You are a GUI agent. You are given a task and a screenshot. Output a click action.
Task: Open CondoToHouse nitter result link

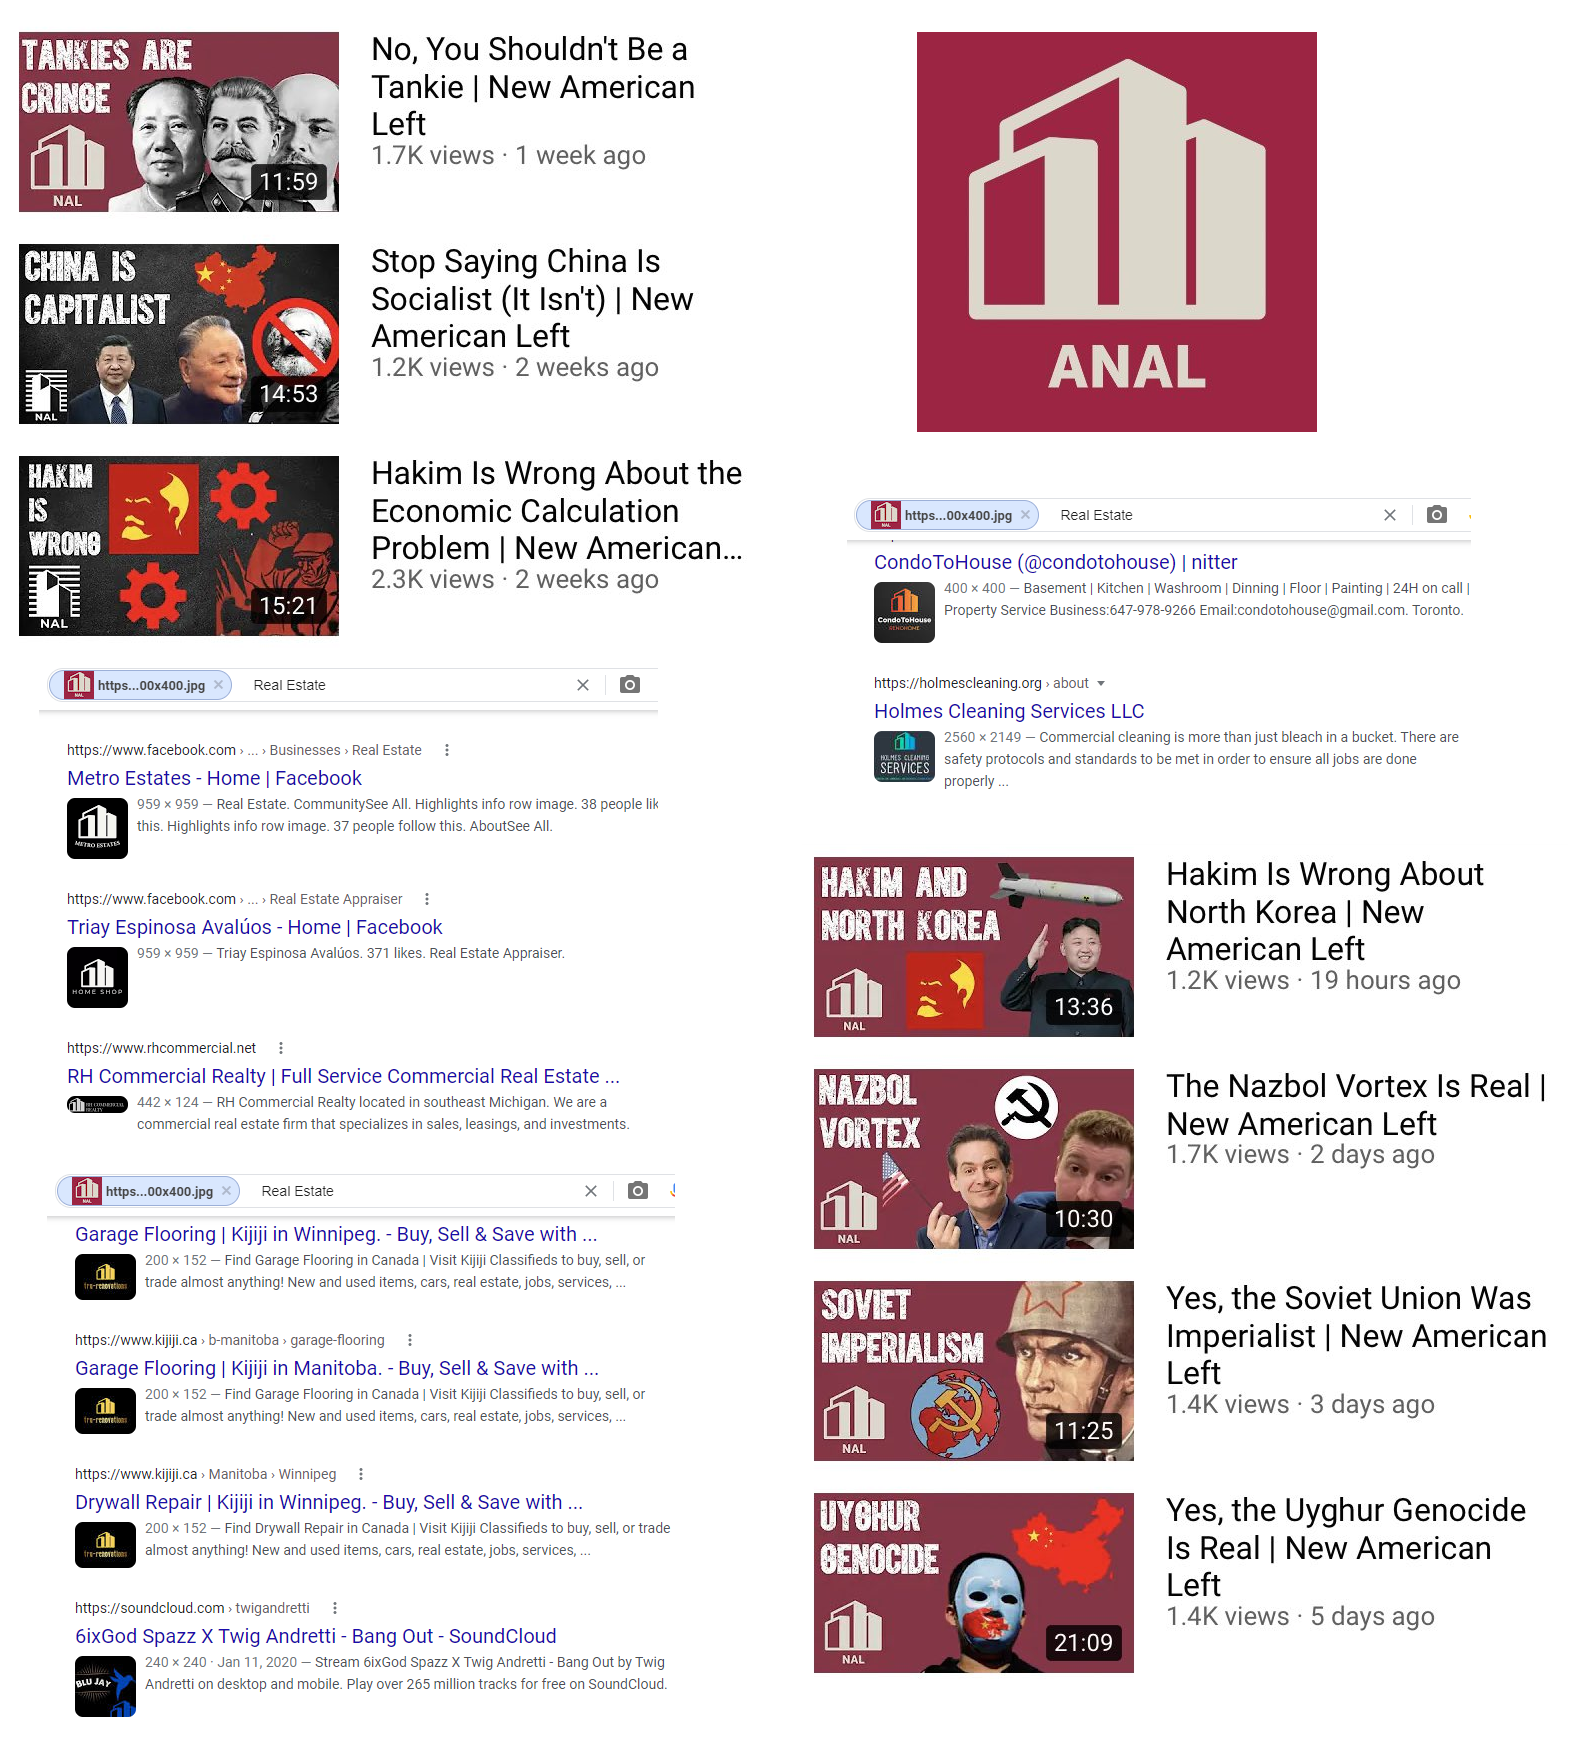tap(1056, 562)
